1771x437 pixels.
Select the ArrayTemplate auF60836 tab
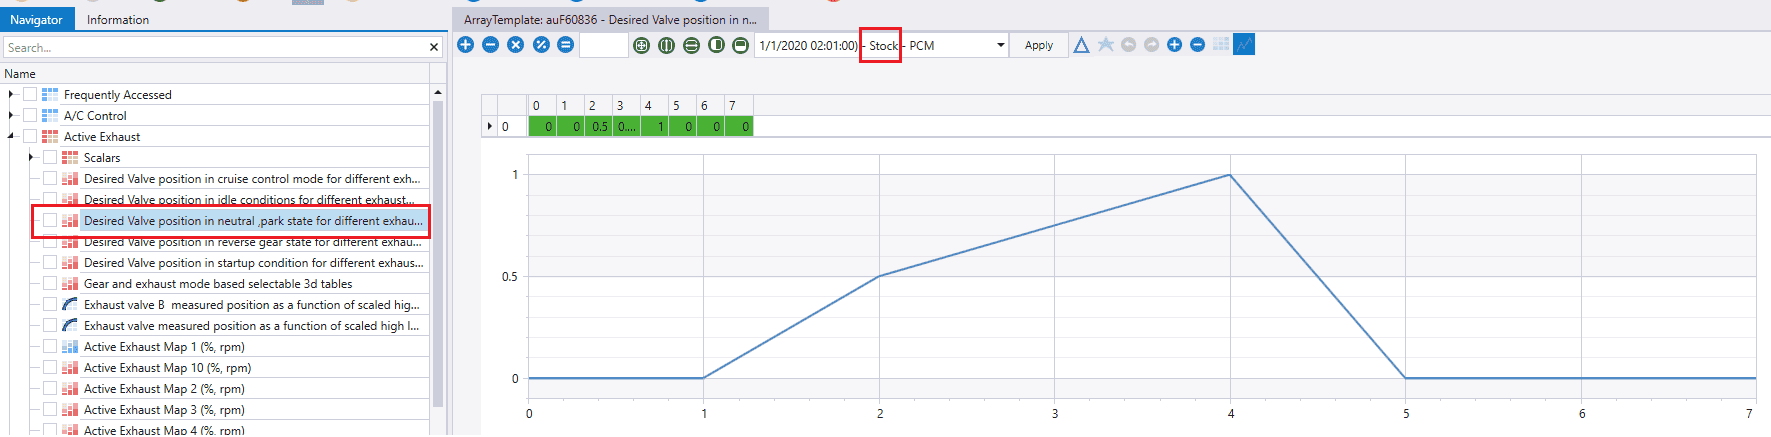610,19
